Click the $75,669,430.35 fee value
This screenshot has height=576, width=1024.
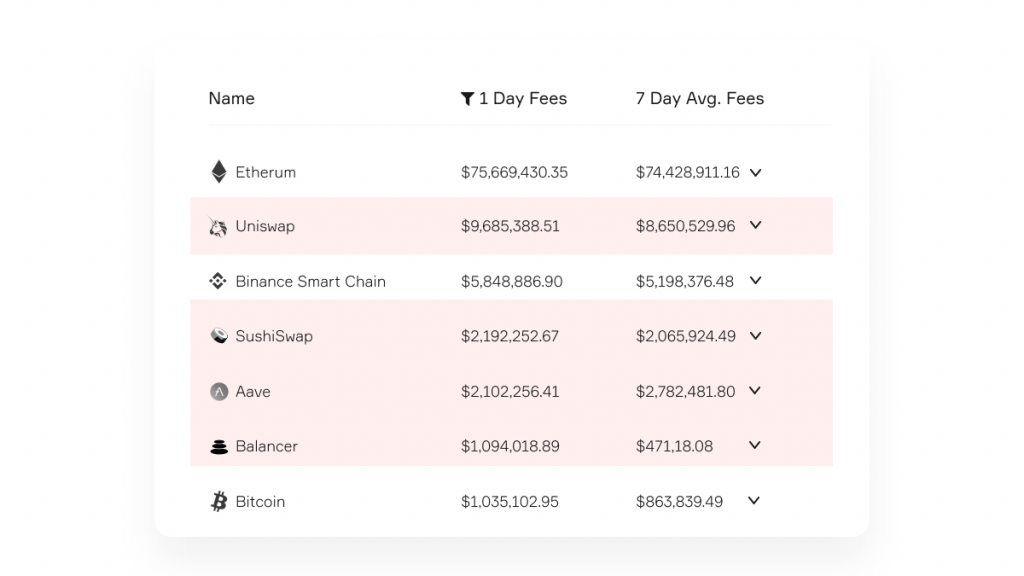(515, 172)
